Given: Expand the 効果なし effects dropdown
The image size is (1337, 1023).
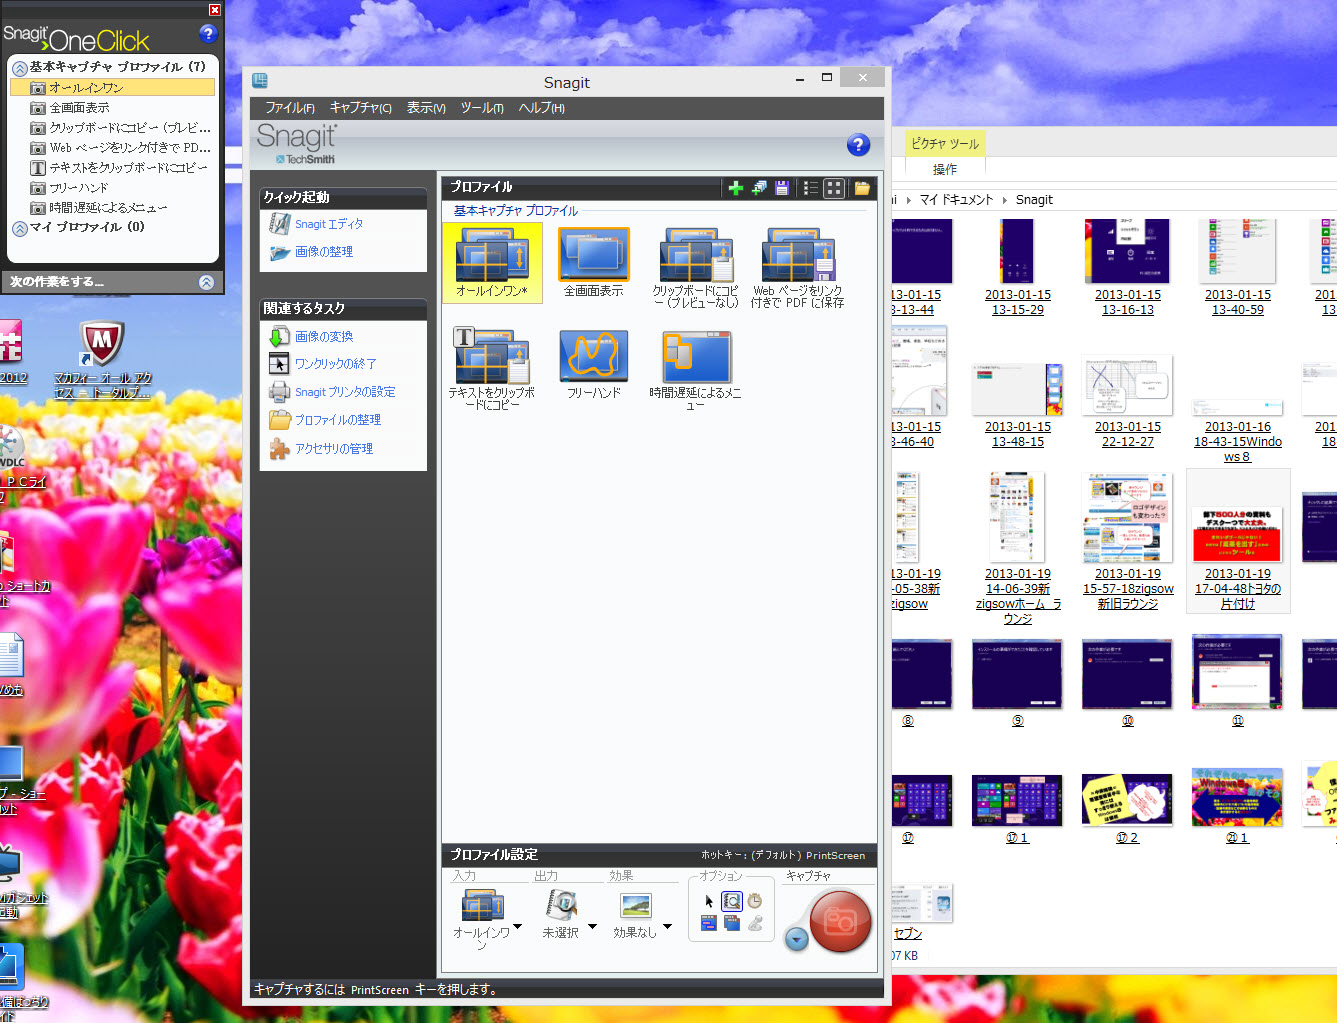Looking at the screenshot, I should [667, 927].
